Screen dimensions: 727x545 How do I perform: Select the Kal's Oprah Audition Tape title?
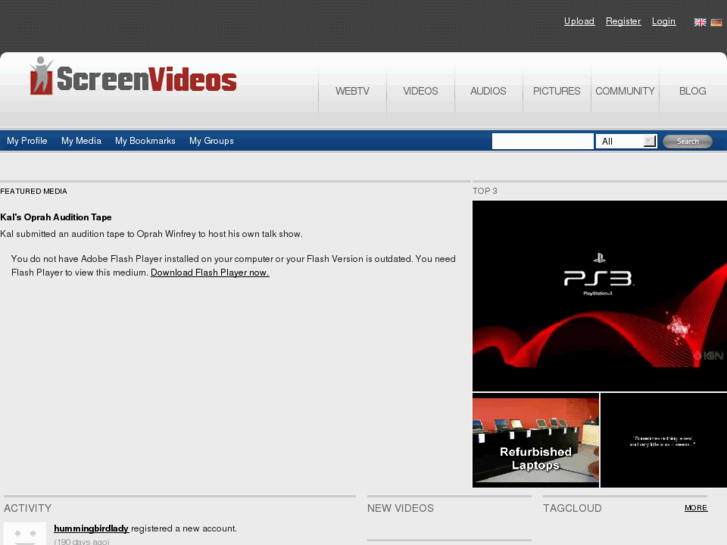point(56,217)
